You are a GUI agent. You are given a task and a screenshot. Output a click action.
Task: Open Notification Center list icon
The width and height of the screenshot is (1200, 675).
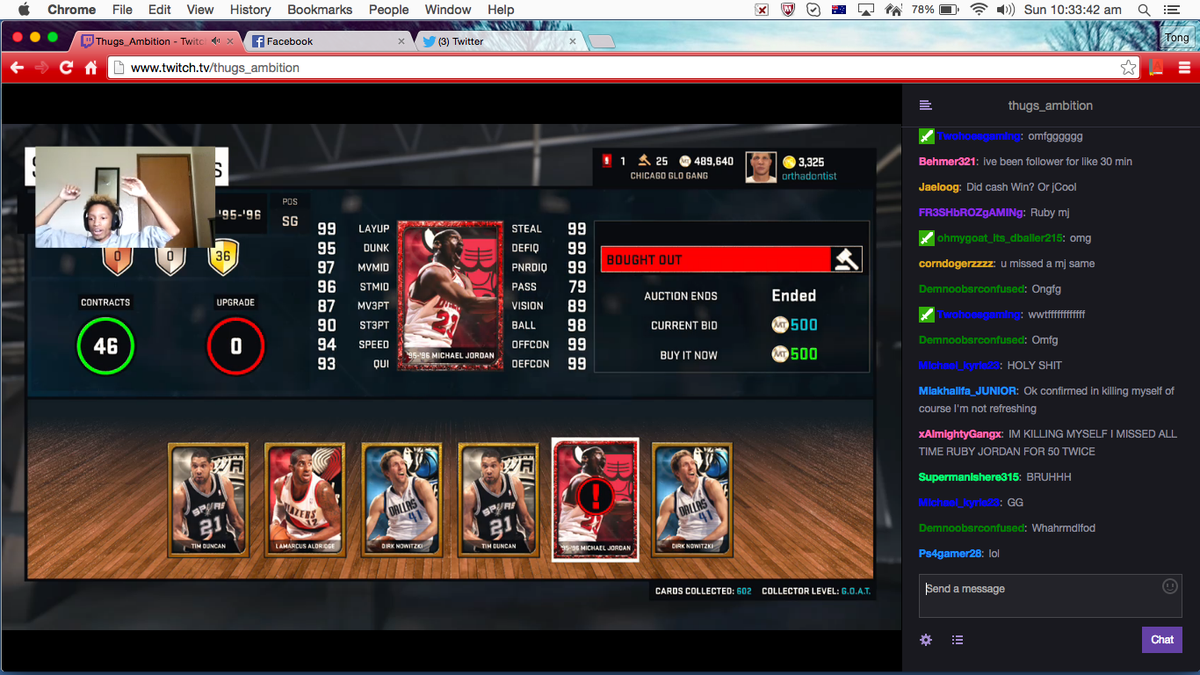[x=1171, y=10]
